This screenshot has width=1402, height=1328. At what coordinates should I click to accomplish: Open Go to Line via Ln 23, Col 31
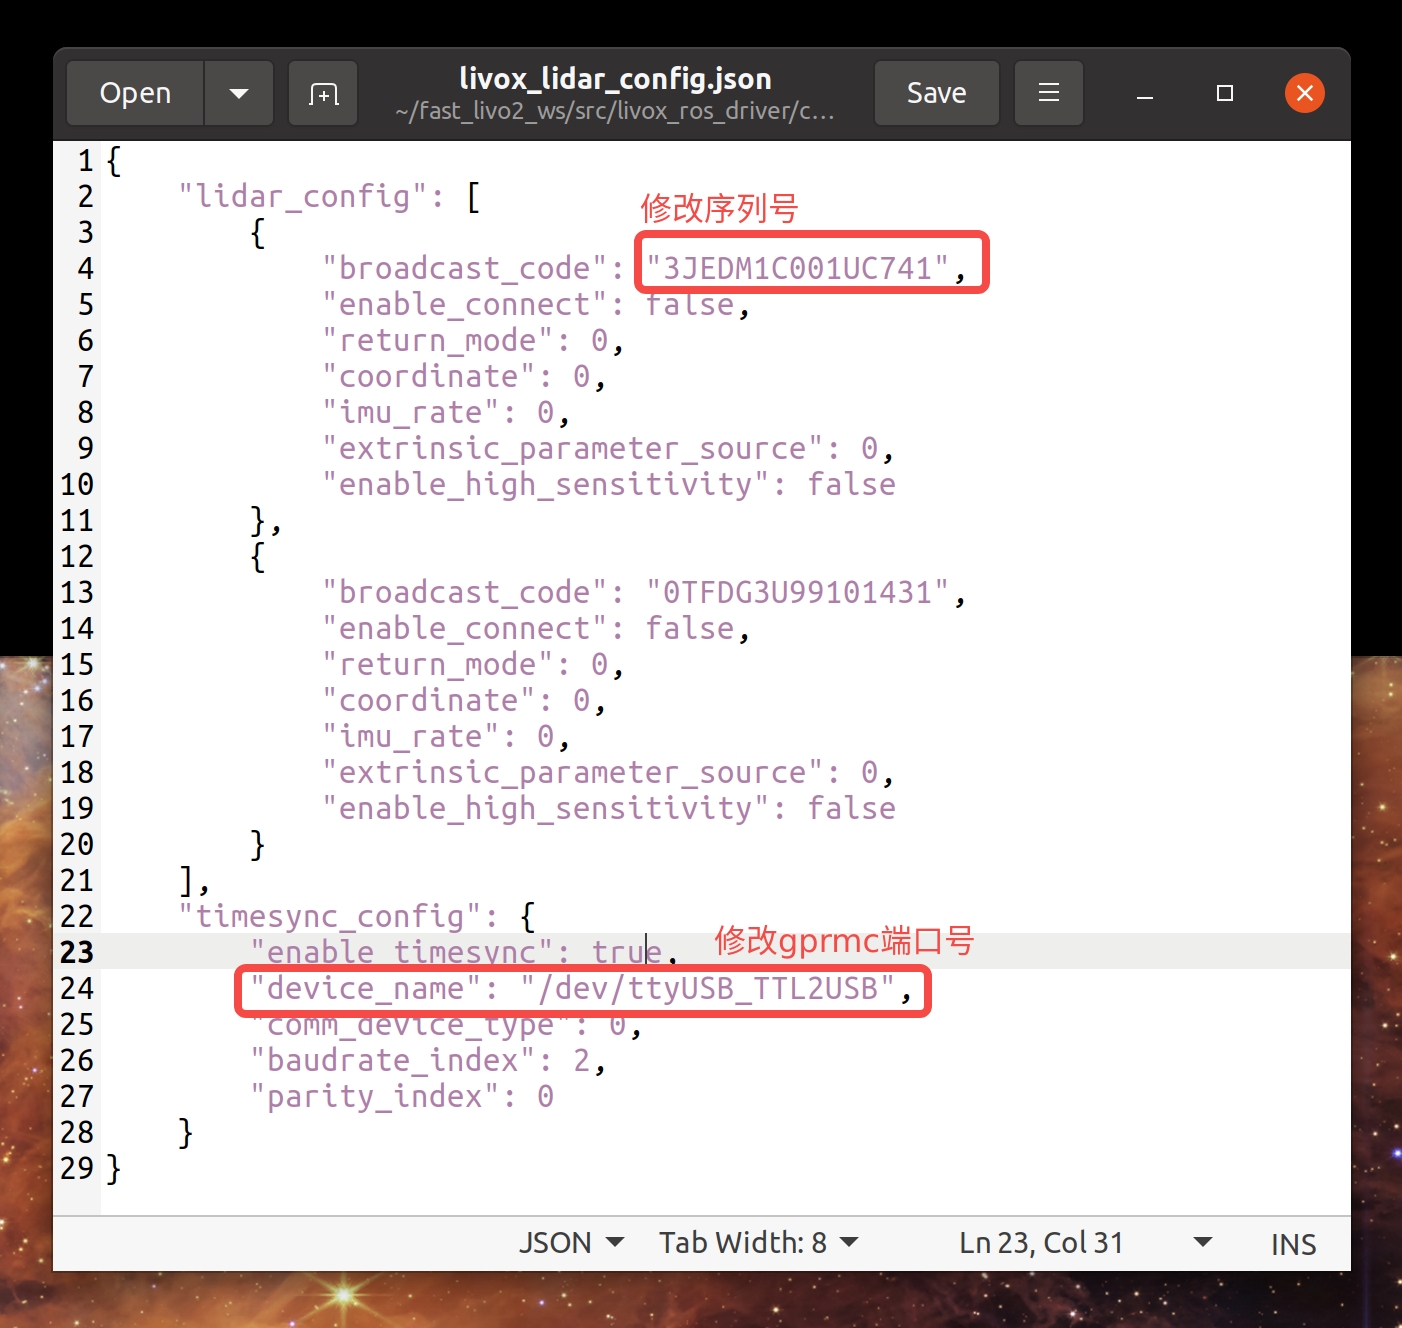(x=1041, y=1242)
